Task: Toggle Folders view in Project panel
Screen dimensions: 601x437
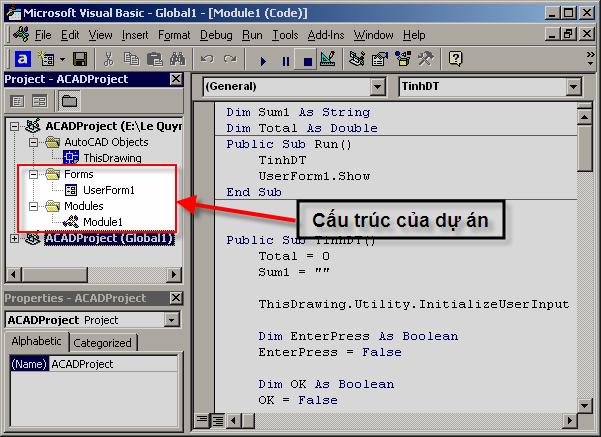Action: click(69, 101)
